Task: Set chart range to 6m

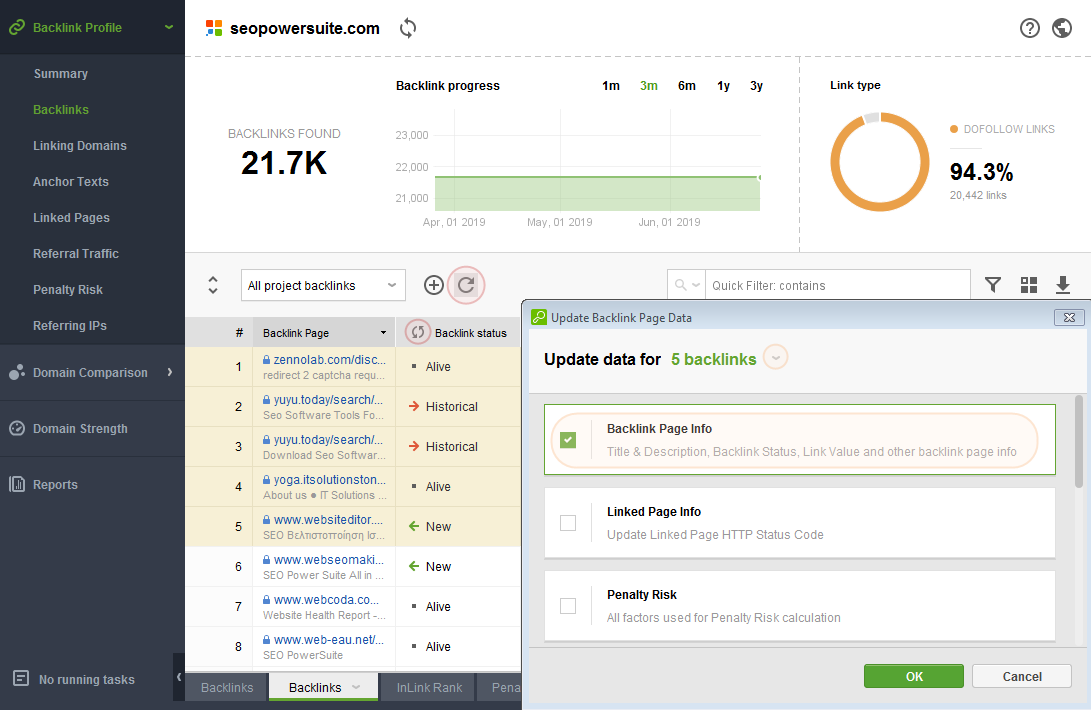Action: point(687,86)
